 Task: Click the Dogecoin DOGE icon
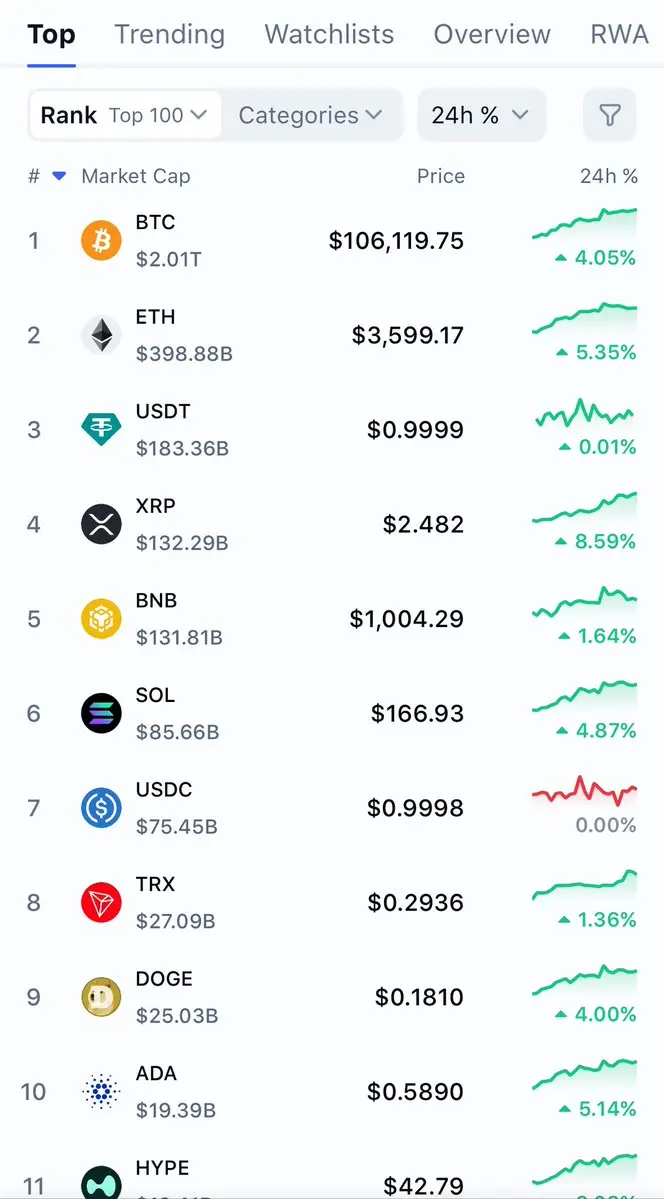pyautogui.click(x=101, y=997)
